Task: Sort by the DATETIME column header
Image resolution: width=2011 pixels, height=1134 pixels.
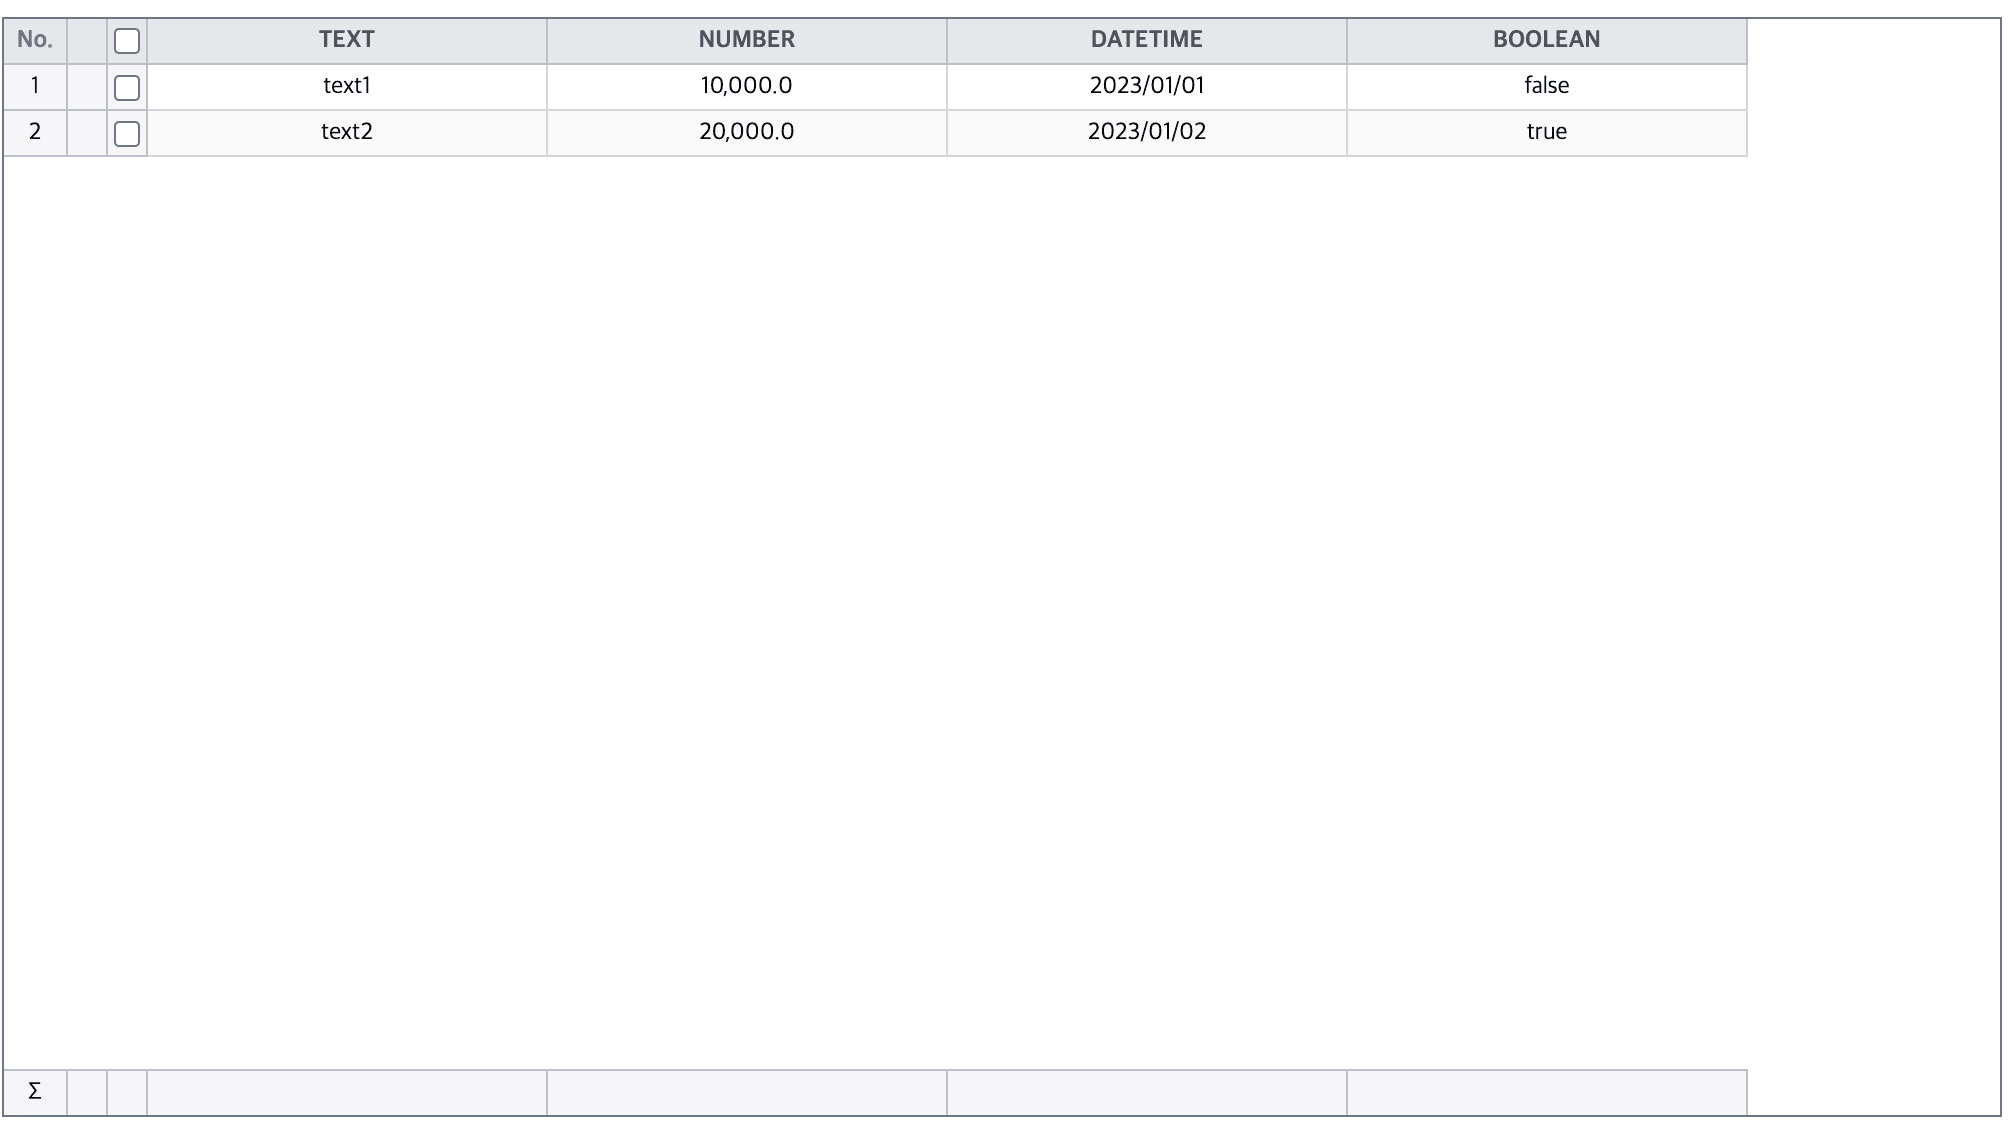Action: pyautogui.click(x=1147, y=41)
